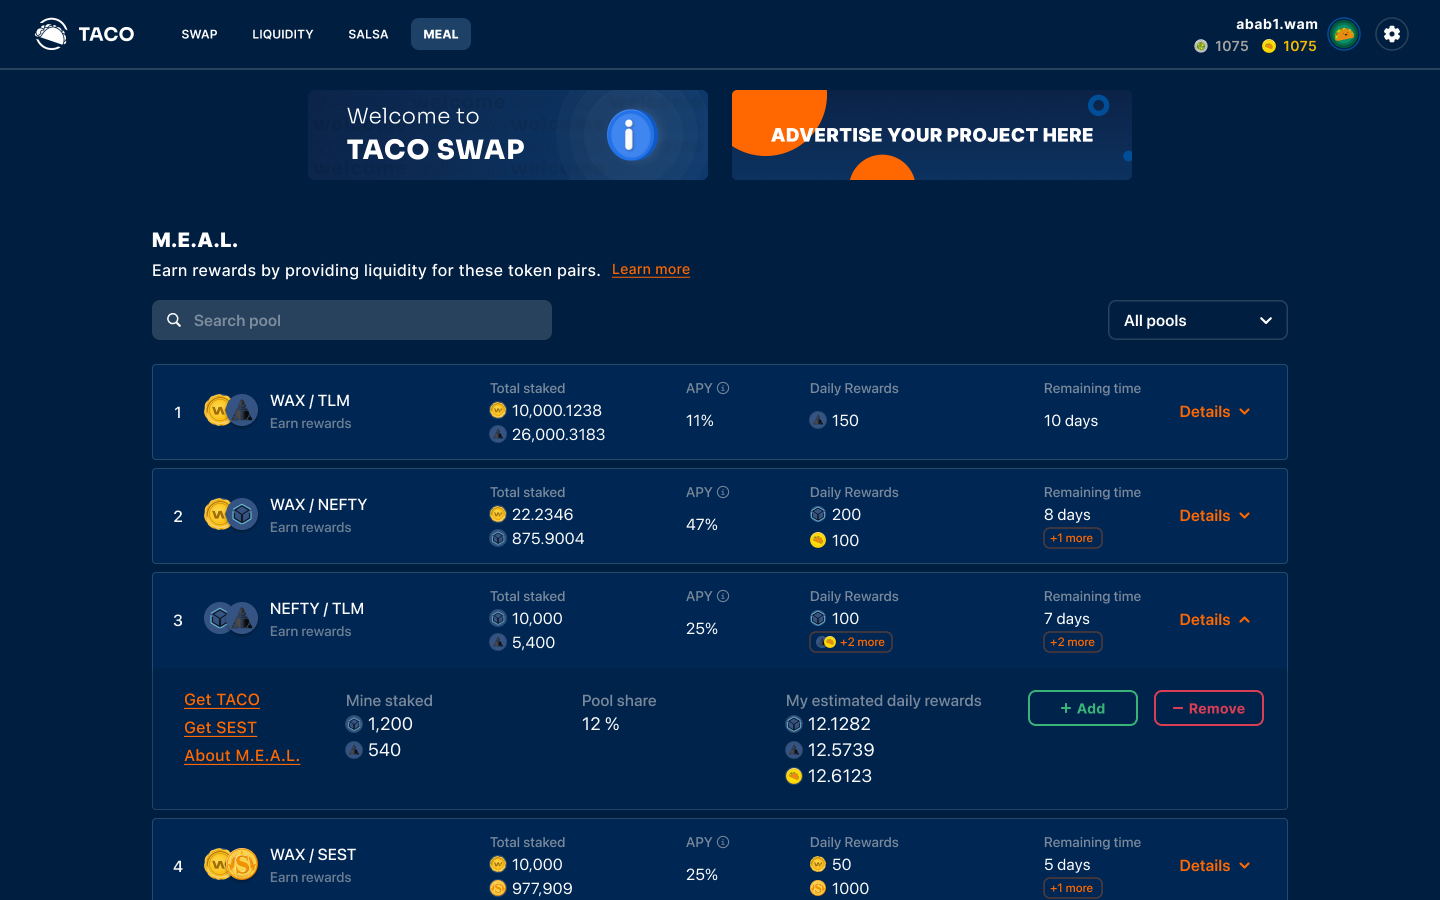This screenshot has height=900, width=1440.
Task: Click SEST icon beside 977,909 staked
Action: pos(498,888)
